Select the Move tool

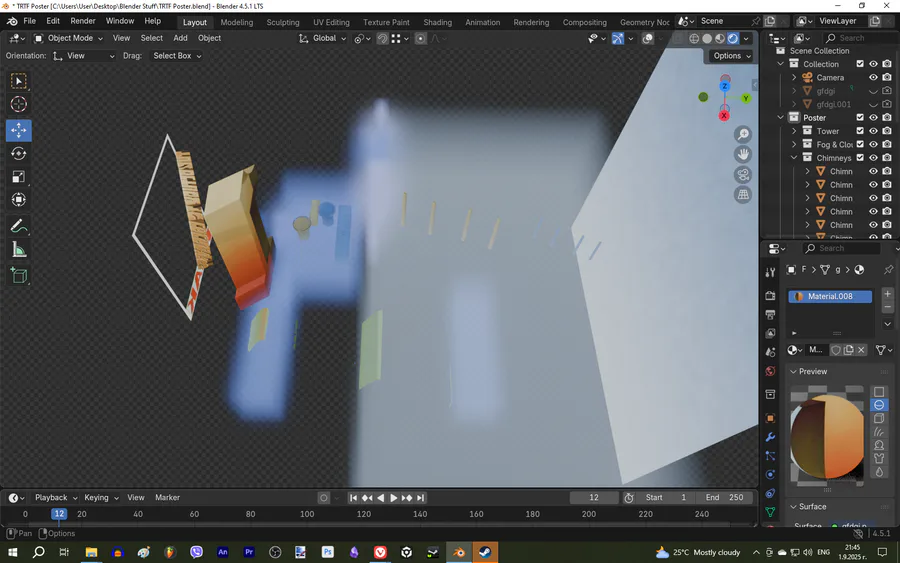18,130
